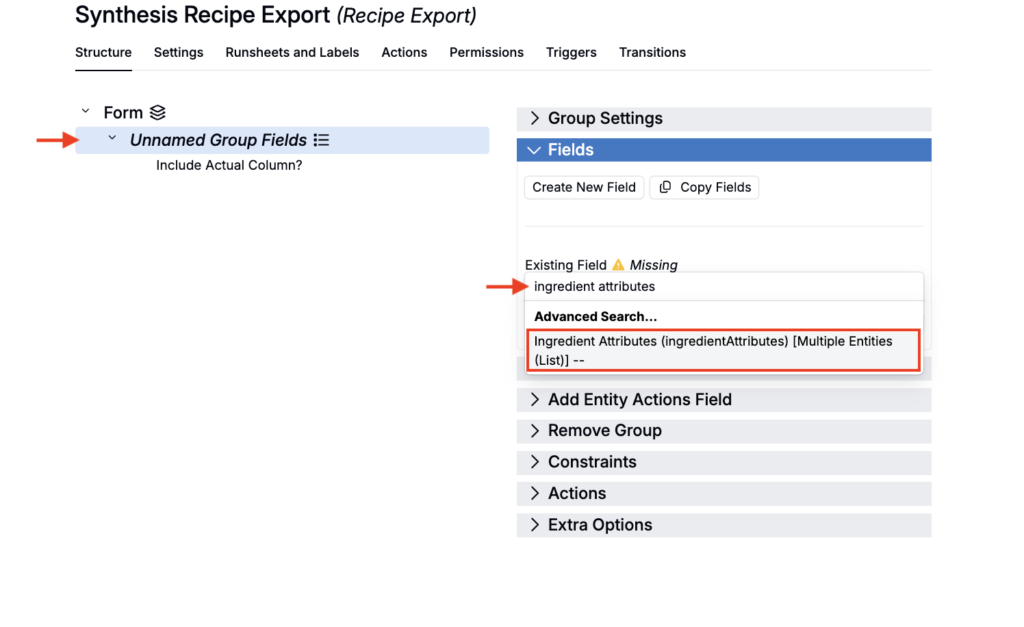Expand the Extra Options section
Screen dimensions: 1024x627
point(535,525)
